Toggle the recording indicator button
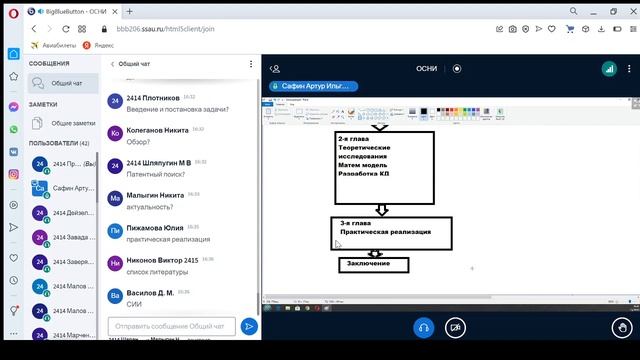 457,69
